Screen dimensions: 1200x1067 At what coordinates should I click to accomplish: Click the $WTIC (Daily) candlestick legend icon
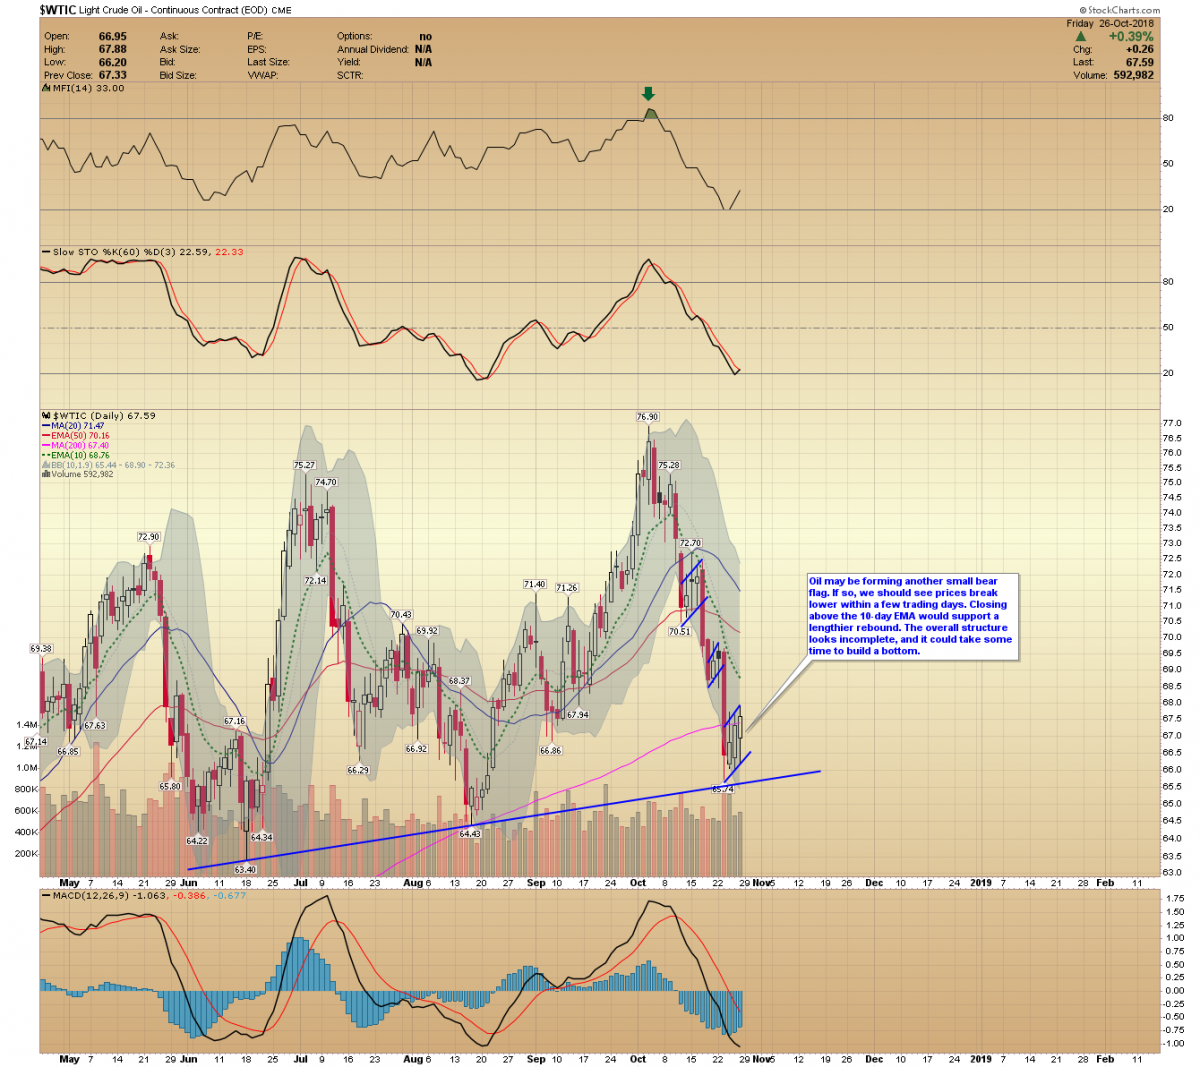[x=45, y=416]
